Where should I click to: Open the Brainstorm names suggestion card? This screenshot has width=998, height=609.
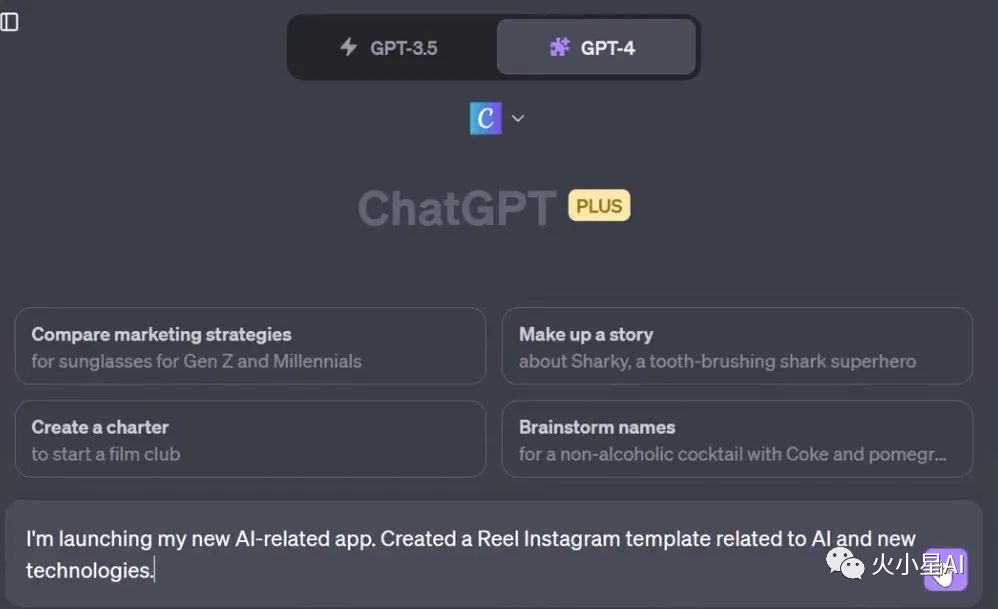click(737, 439)
